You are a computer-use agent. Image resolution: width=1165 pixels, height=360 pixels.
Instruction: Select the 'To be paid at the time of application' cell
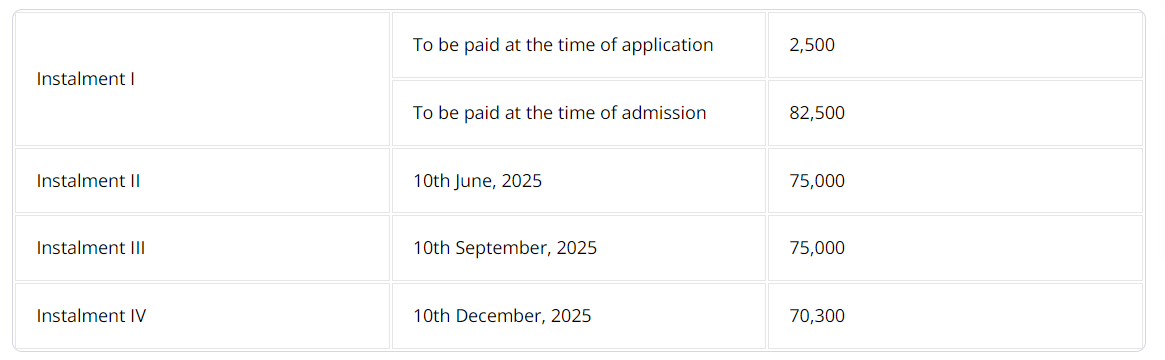tap(579, 45)
